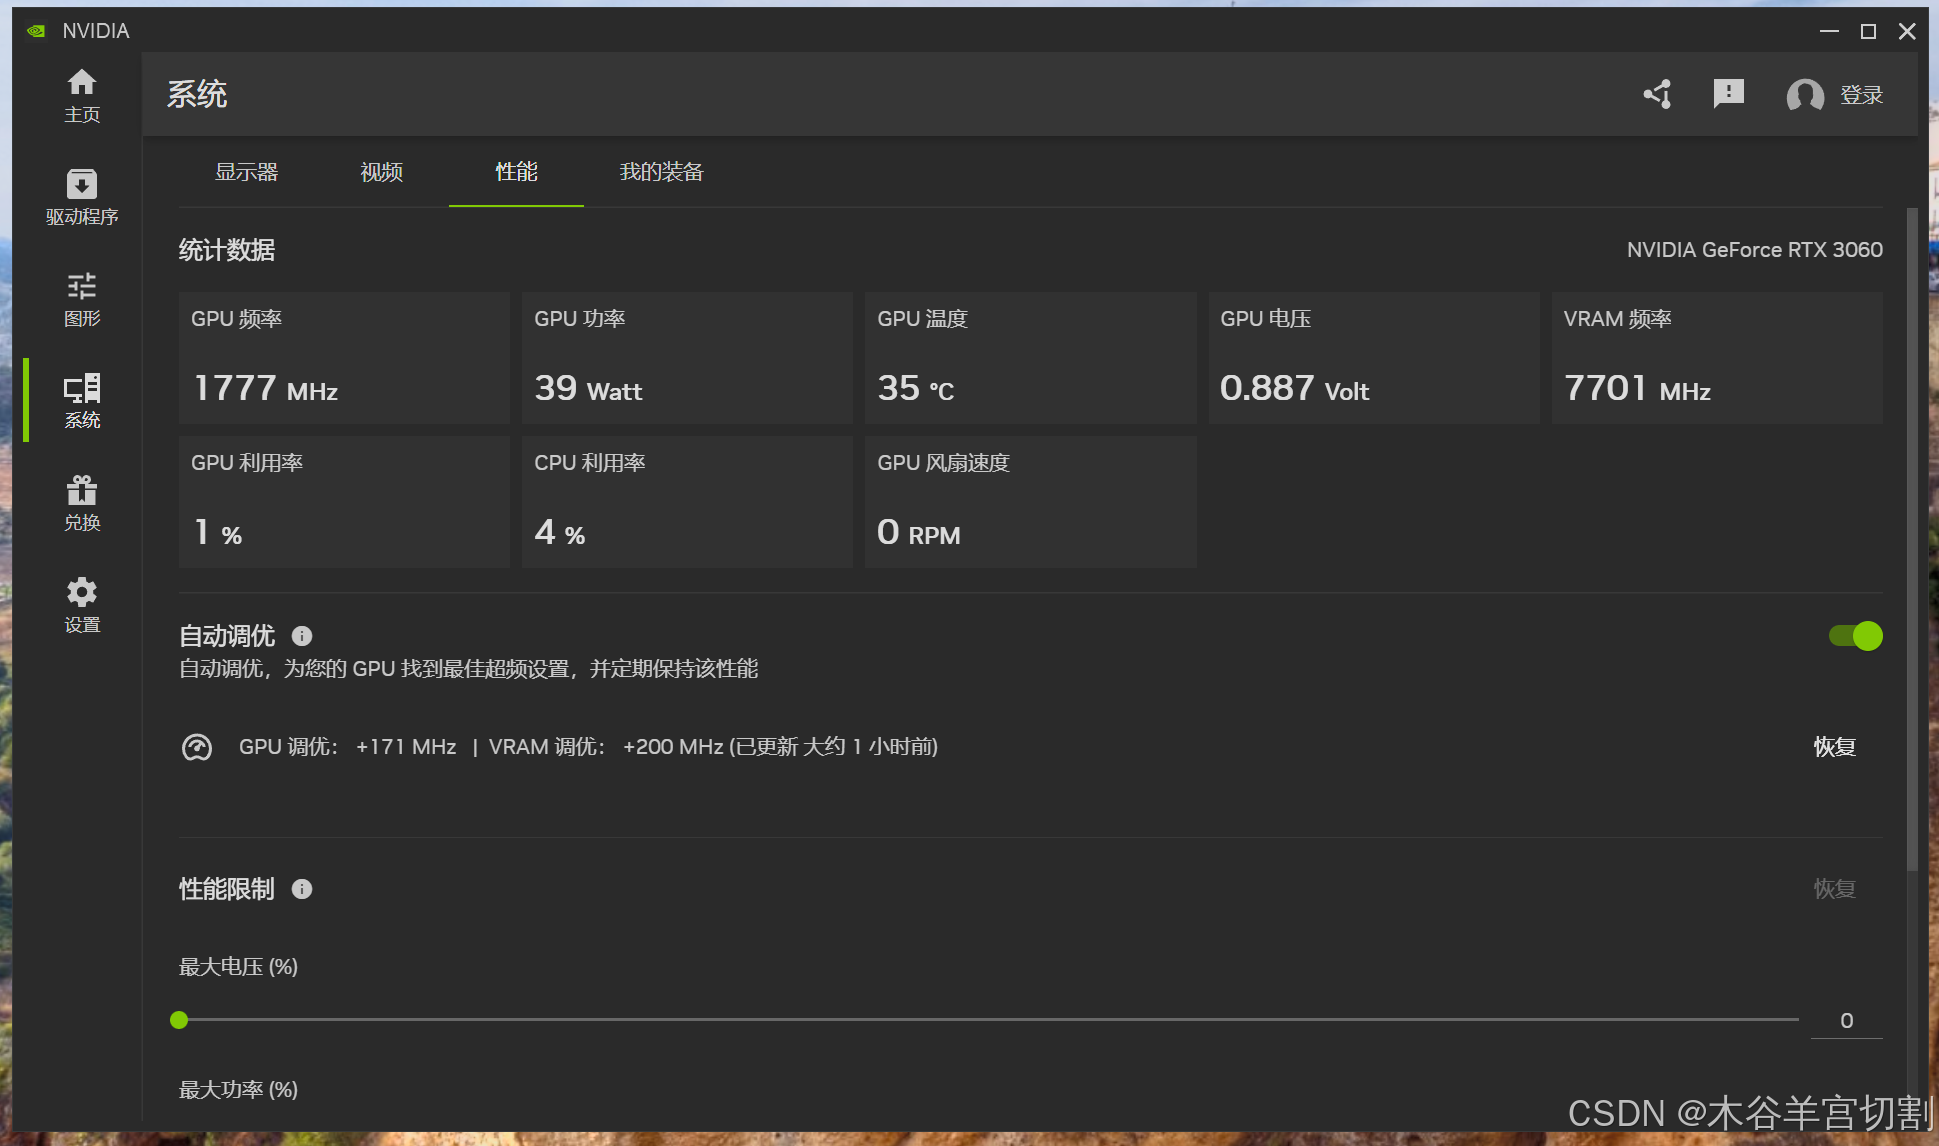Switch to the 视频 tab

coord(381,172)
